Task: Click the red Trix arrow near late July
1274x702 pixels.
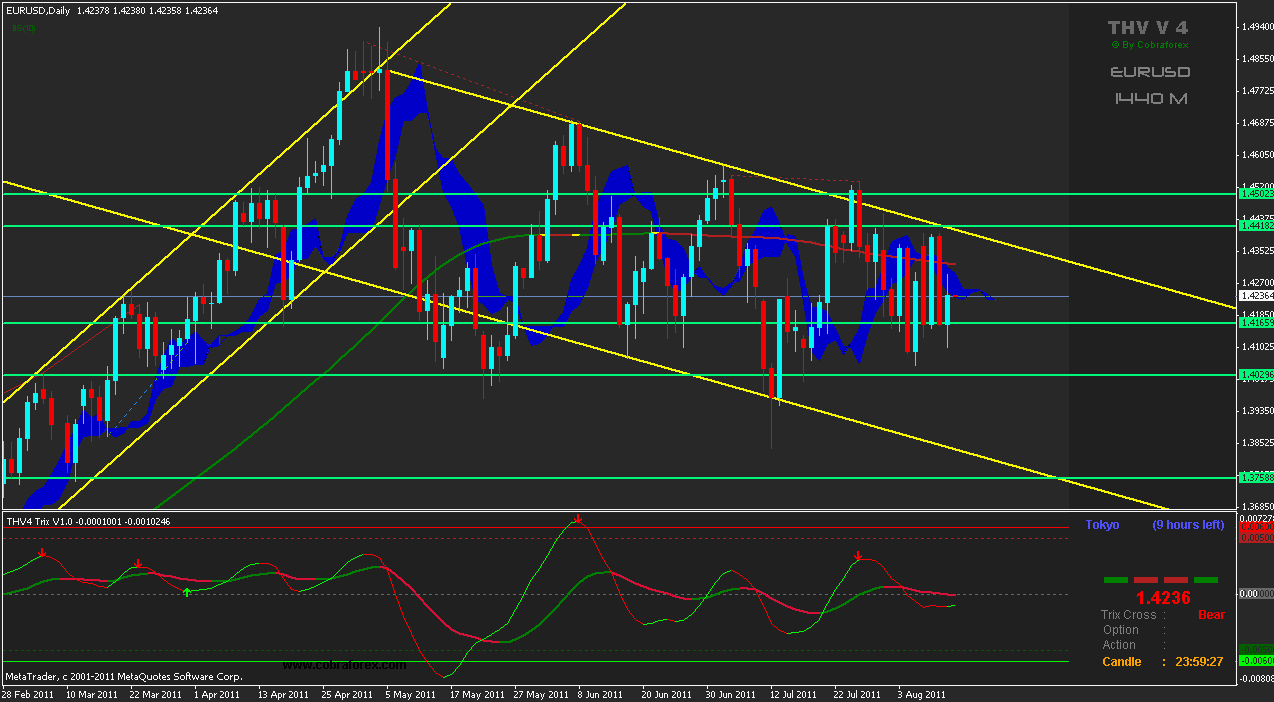Action: 858,555
